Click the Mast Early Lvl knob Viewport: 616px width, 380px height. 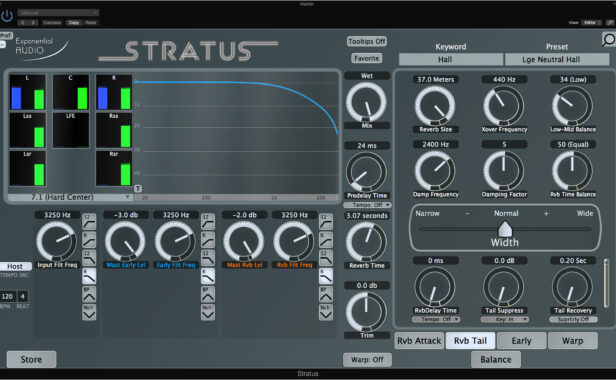pos(125,241)
